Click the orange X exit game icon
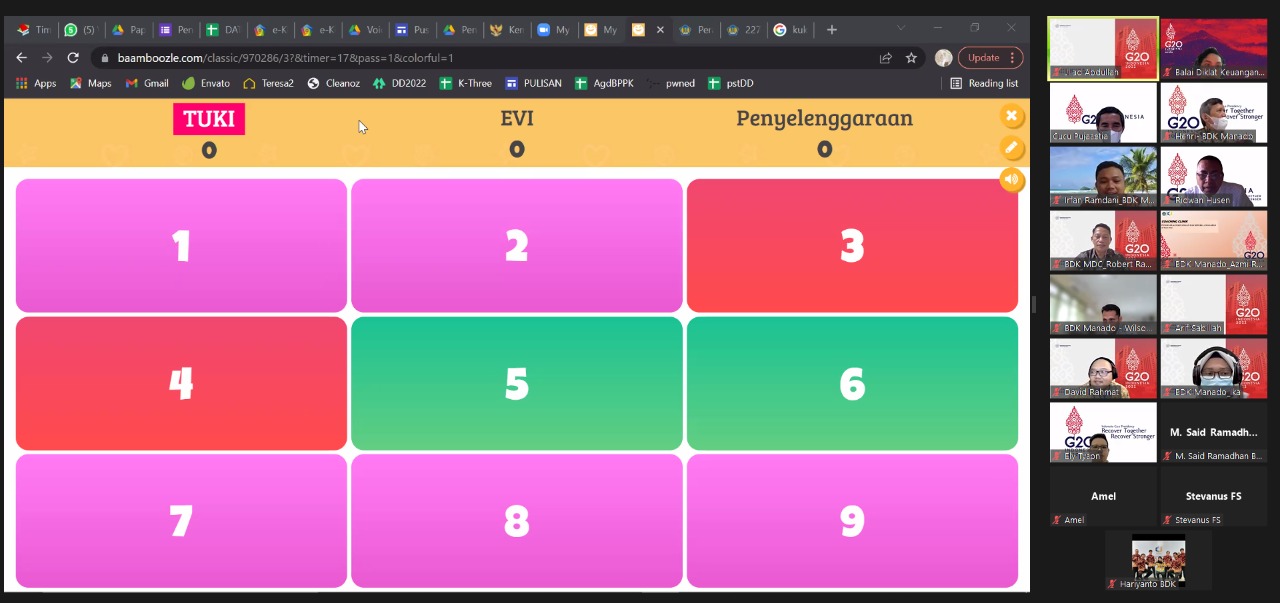The height and width of the screenshot is (603, 1280). tap(1011, 116)
